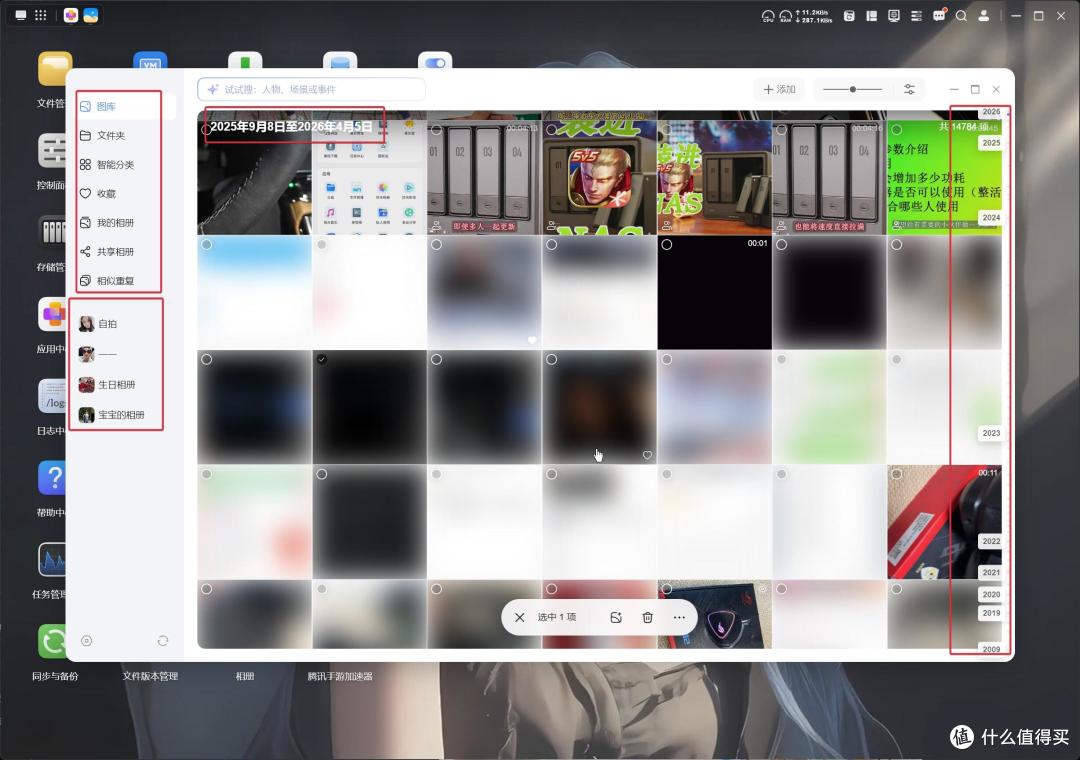The image size is (1080, 760).
Task: Focus the AI search box 试试搜
Action: (311, 90)
